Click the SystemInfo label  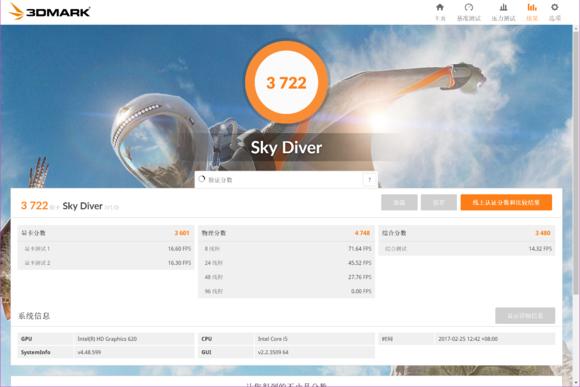36,352
